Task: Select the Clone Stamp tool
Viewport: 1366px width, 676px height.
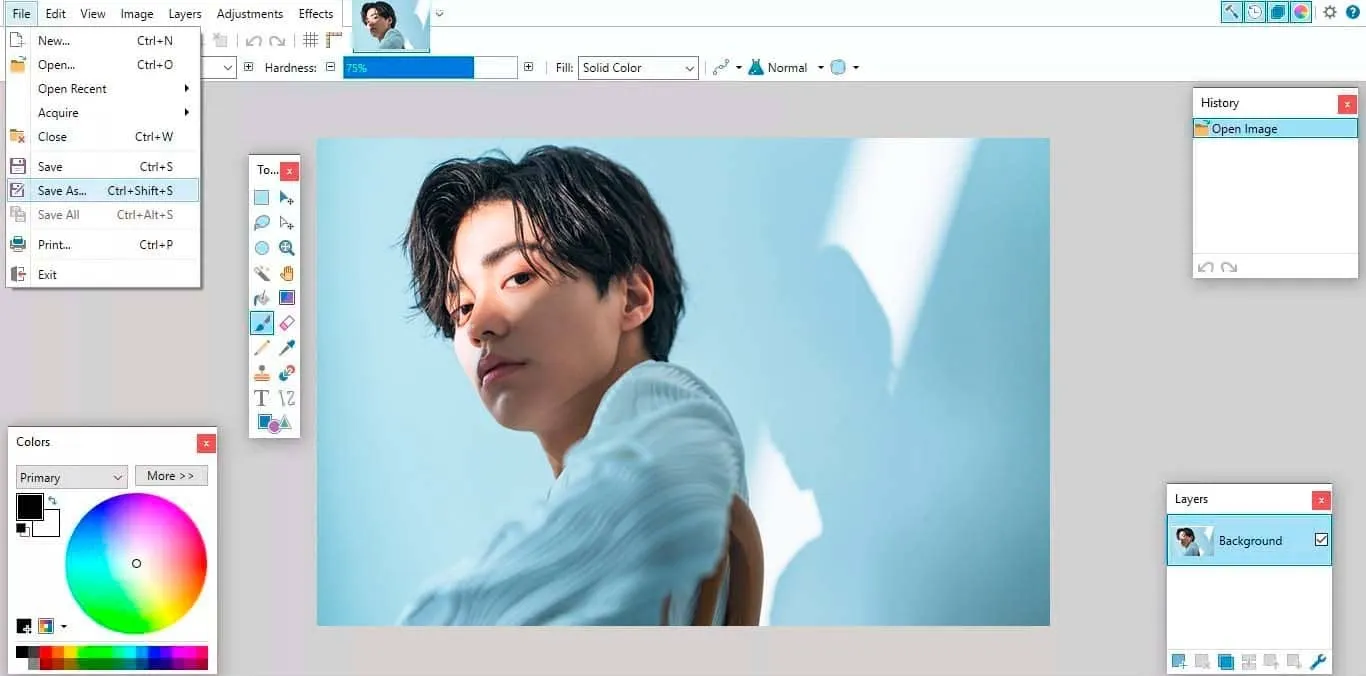Action: 262,373
